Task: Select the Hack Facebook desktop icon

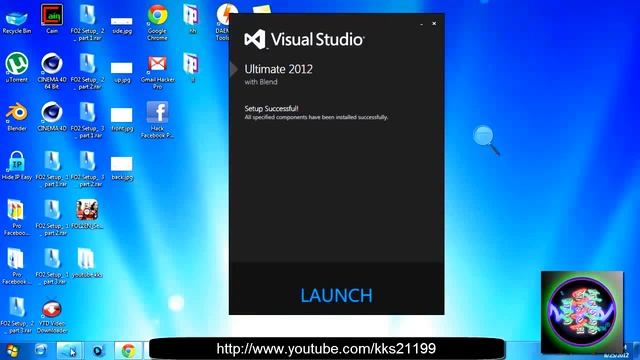Action: (158, 120)
